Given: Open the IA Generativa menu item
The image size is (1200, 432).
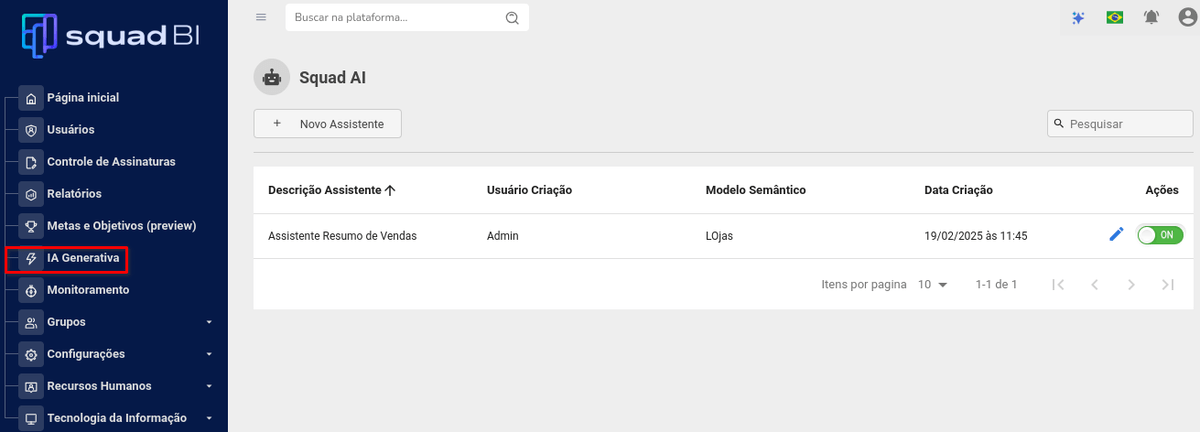Looking at the screenshot, I should click(x=82, y=258).
